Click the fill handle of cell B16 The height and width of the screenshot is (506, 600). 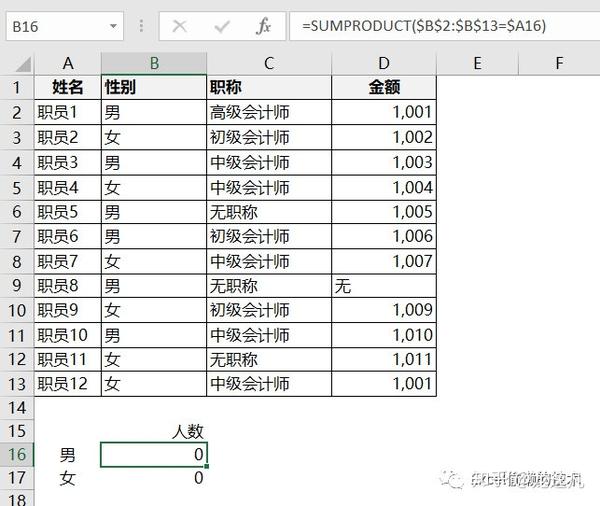[207, 466]
